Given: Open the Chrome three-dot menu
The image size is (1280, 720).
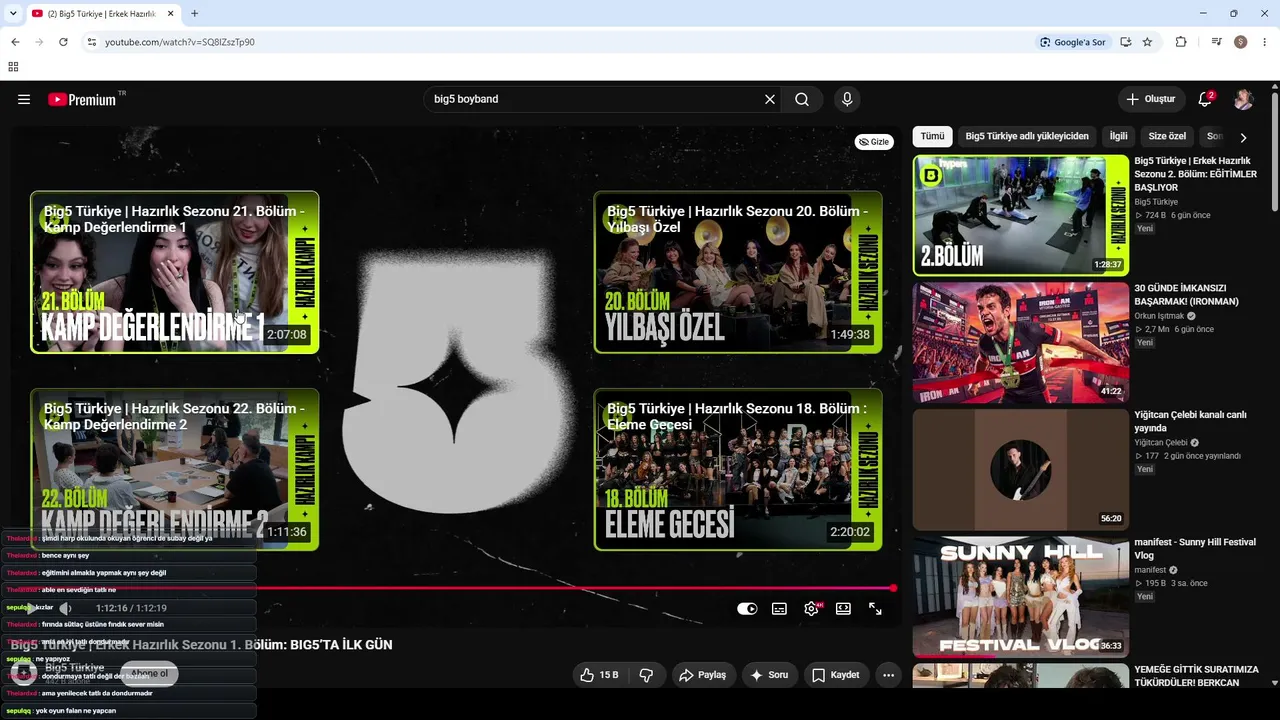Looking at the screenshot, I should tap(1265, 42).
